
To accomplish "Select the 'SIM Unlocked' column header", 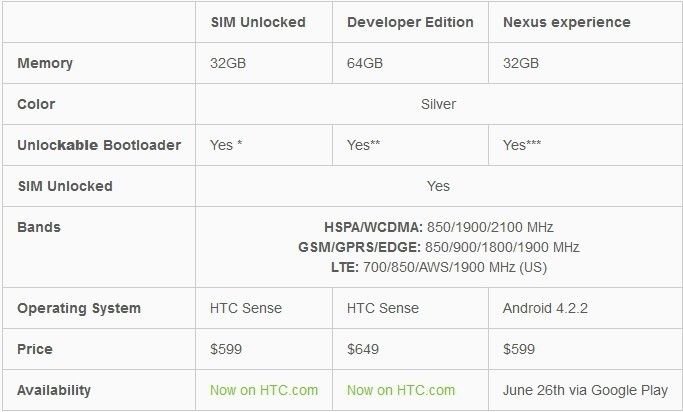I will (258, 22).
